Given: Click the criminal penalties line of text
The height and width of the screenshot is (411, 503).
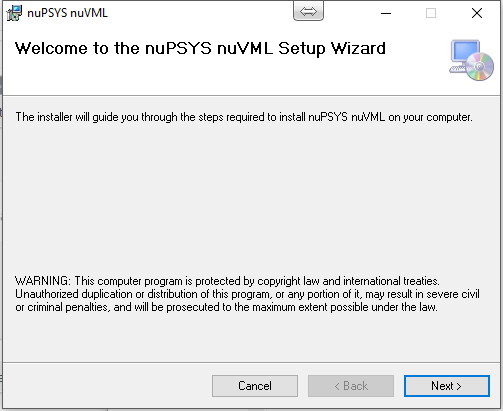Looking at the screenshot, I should pos(226,307).
